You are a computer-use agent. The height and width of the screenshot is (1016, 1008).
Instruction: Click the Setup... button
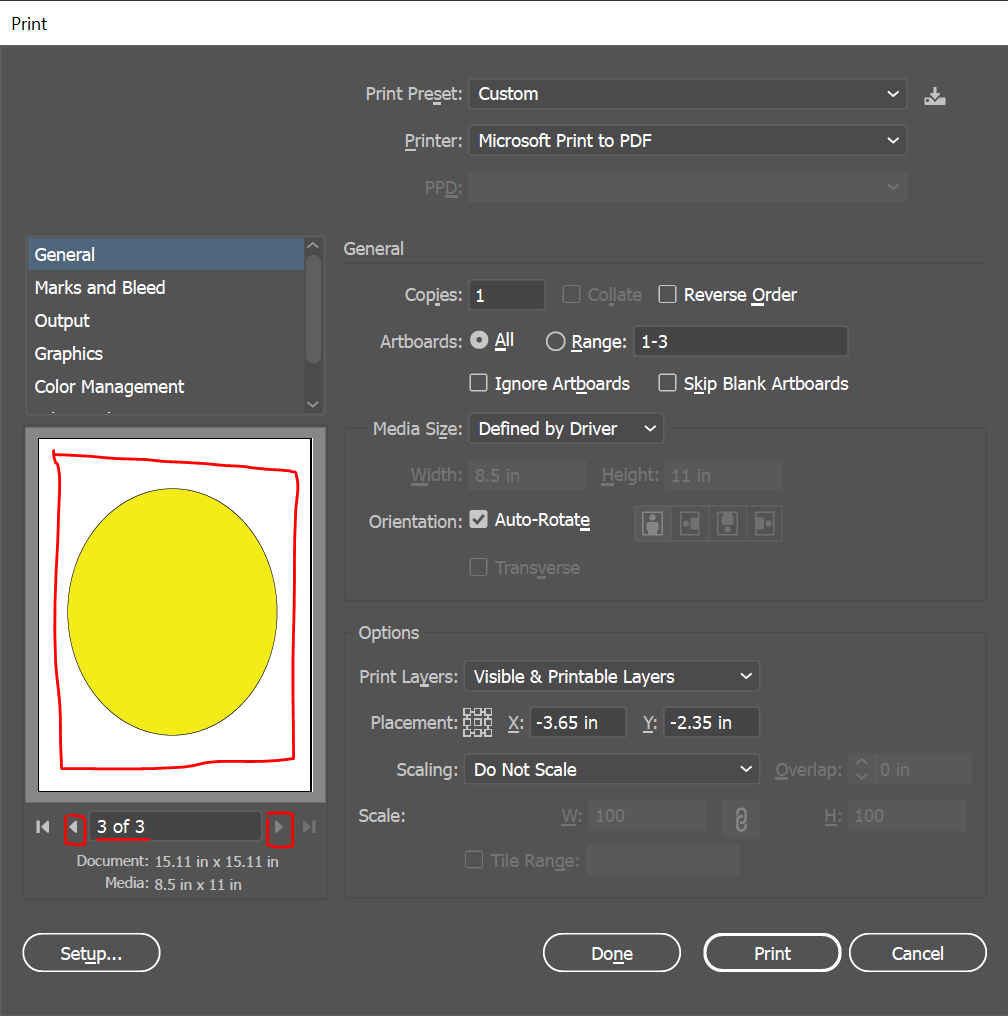91,953
